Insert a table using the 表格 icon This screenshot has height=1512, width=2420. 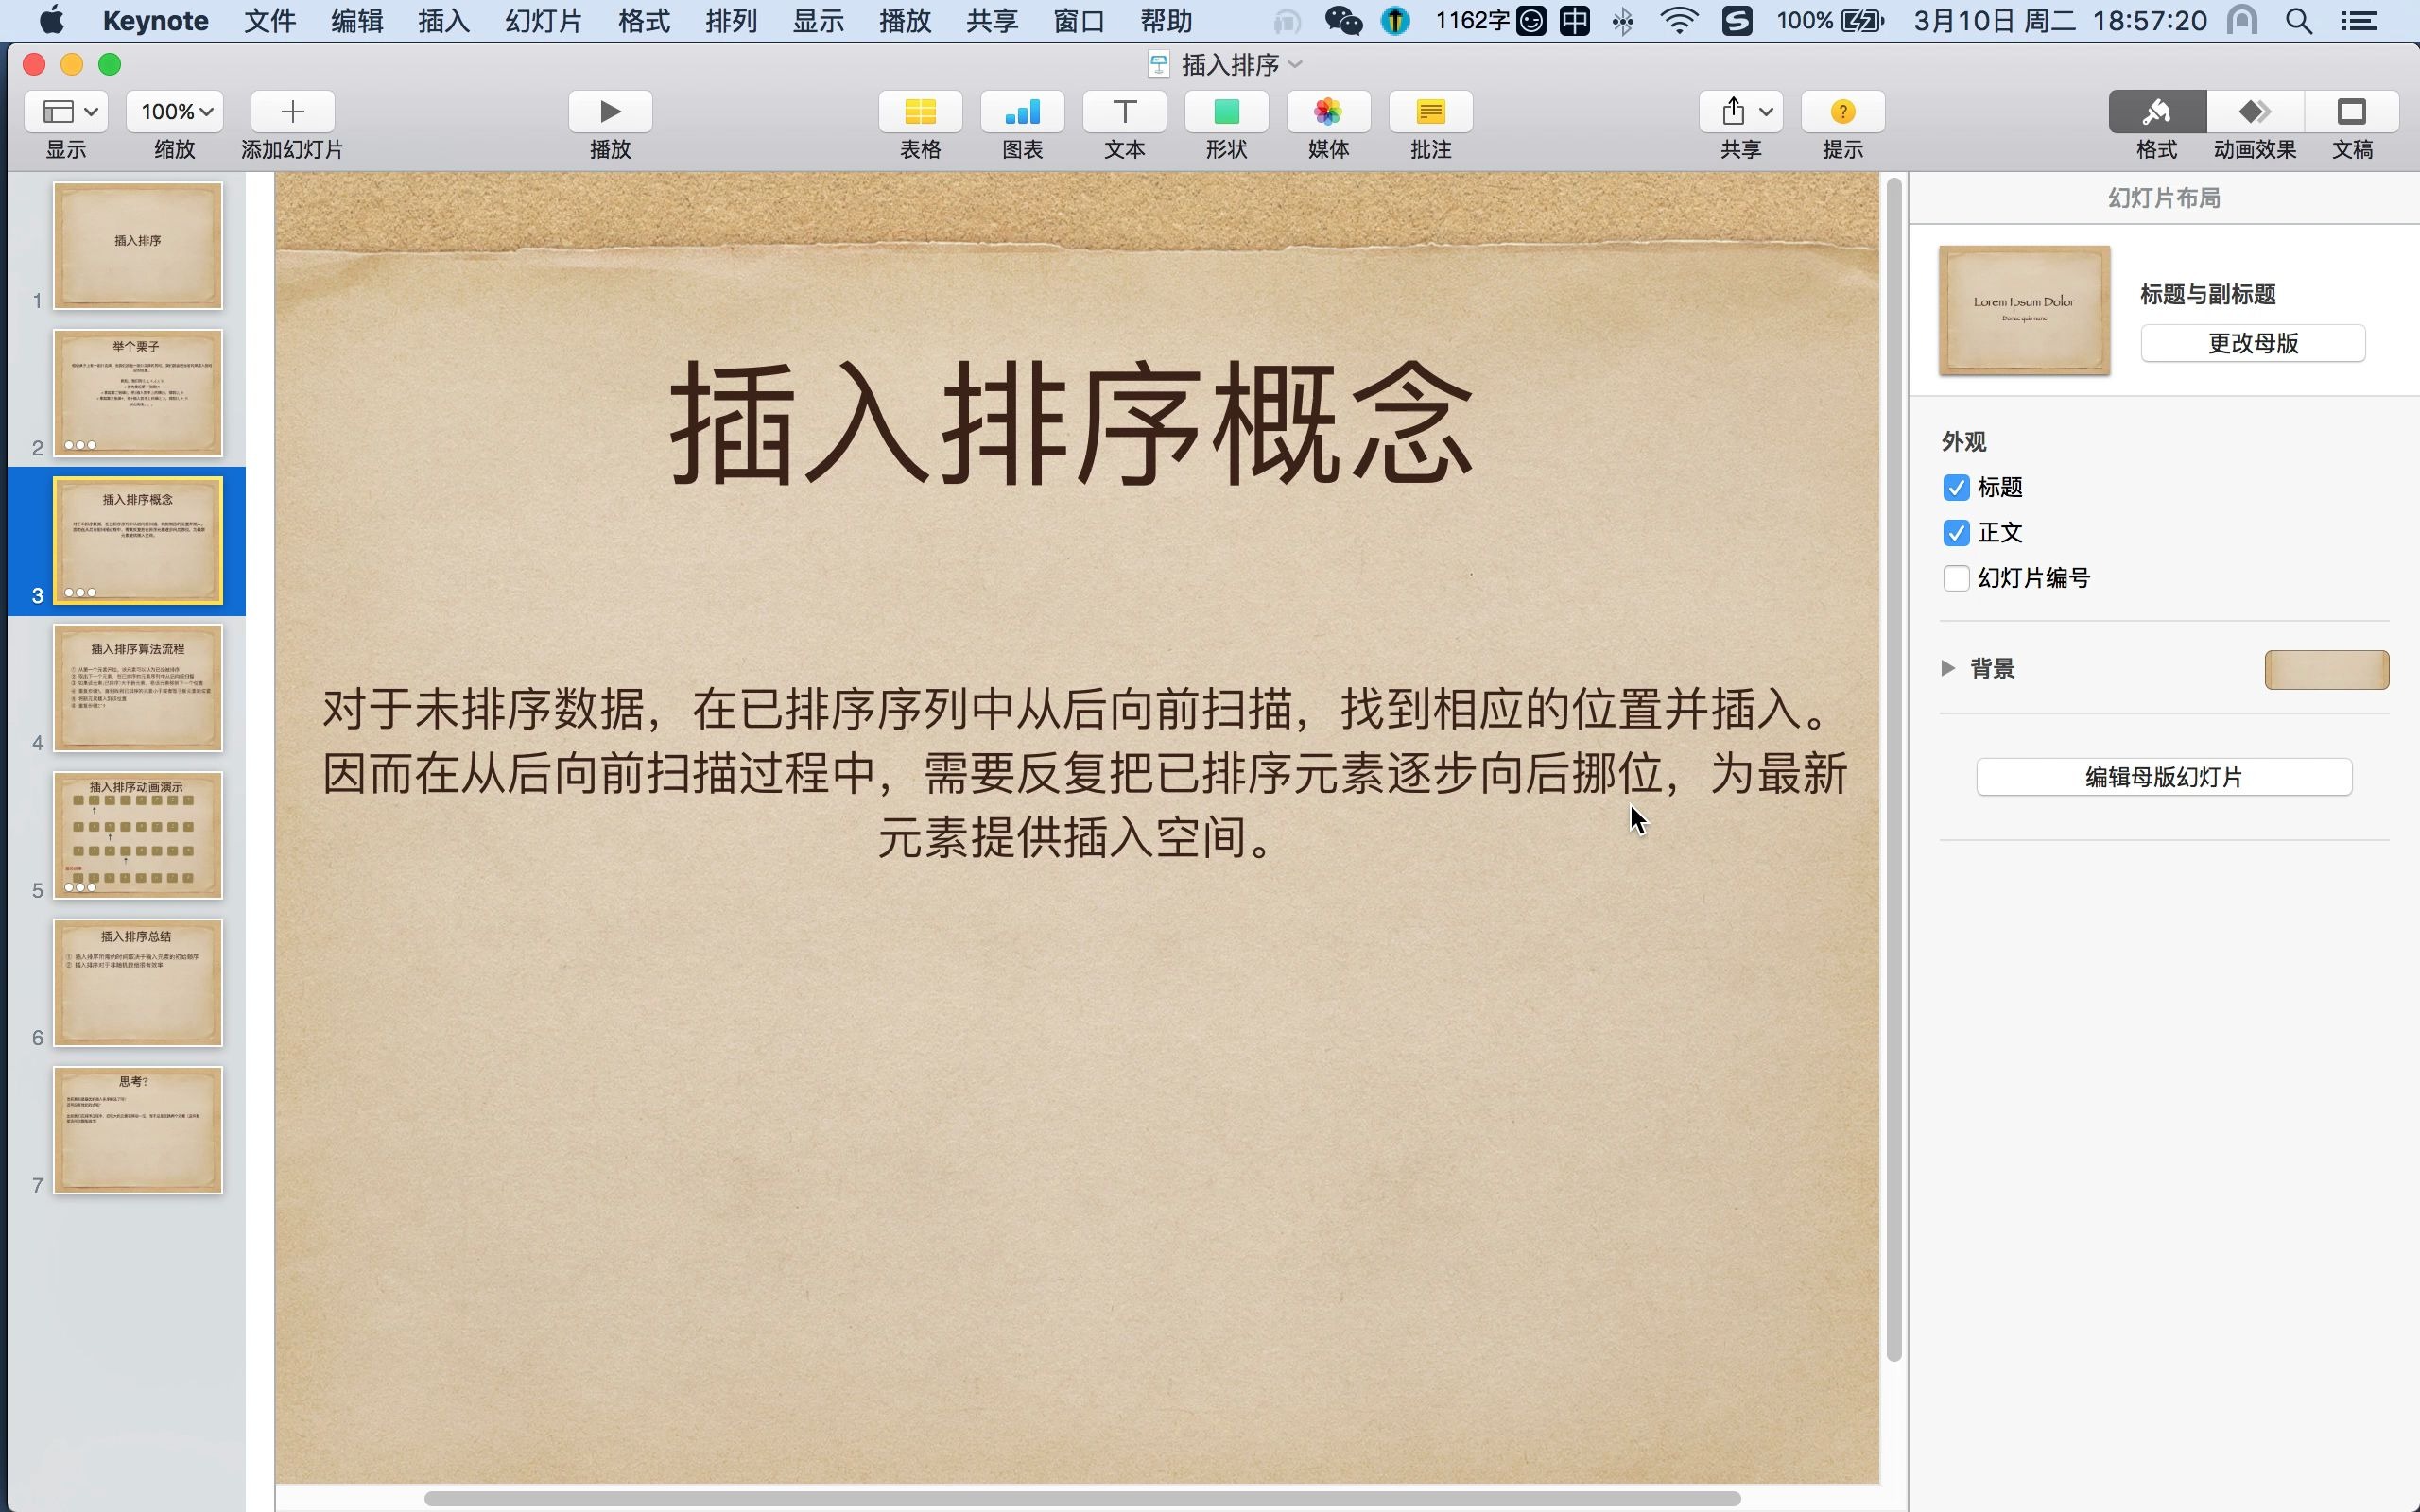tap(917, 112)
